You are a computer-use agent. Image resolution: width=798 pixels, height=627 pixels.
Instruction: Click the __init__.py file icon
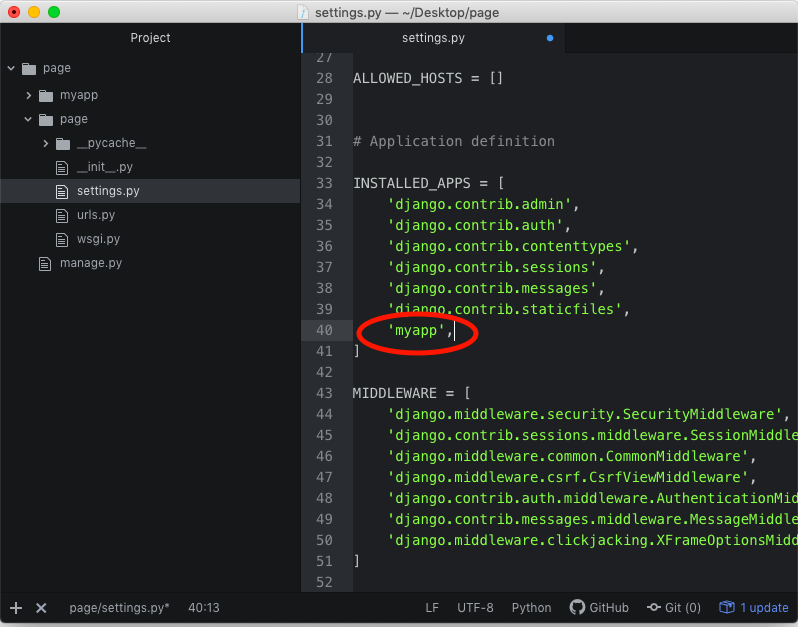[x=62, y=167]
